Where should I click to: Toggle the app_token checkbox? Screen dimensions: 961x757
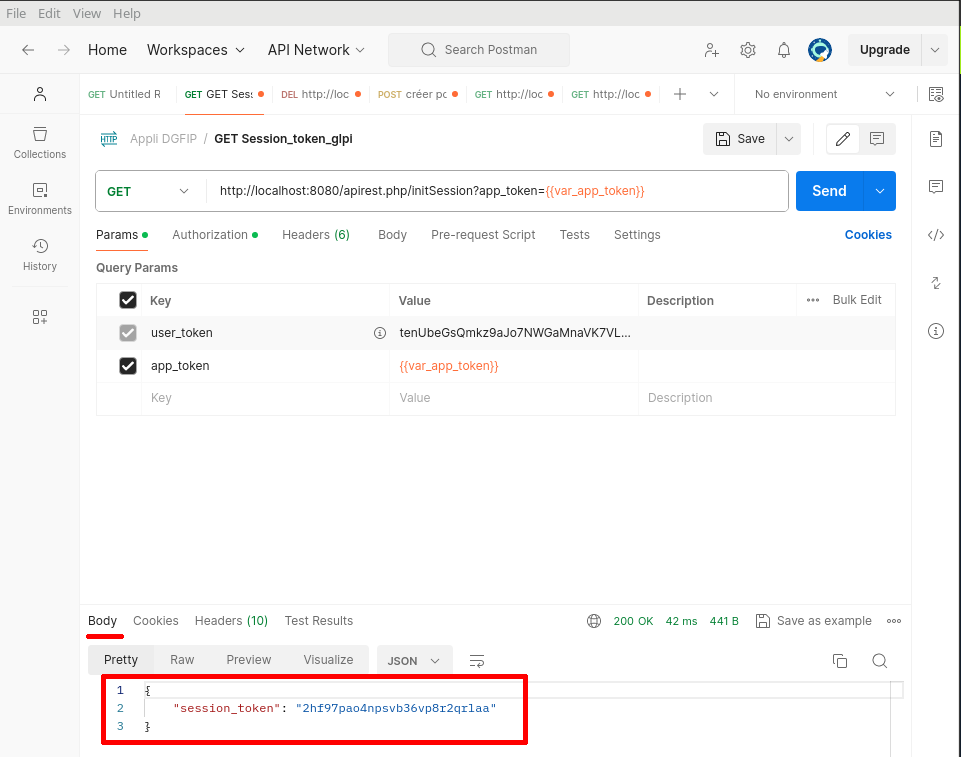click(x=128, y=366)
